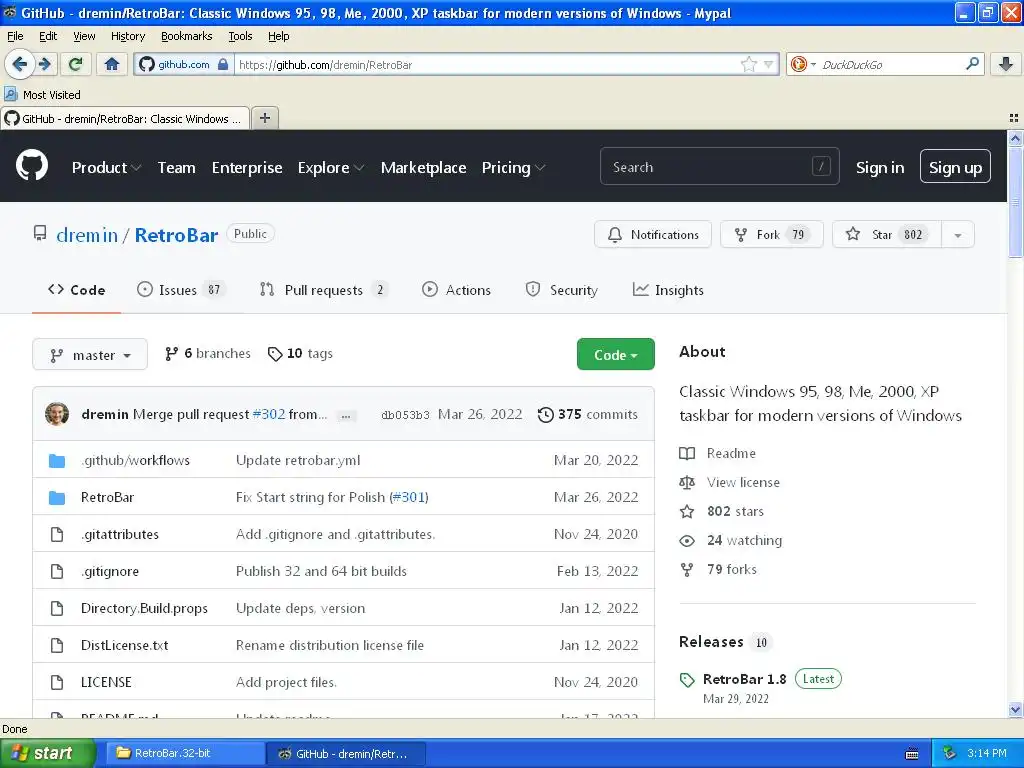Reload the page with the refresh icon

[76, 64]
